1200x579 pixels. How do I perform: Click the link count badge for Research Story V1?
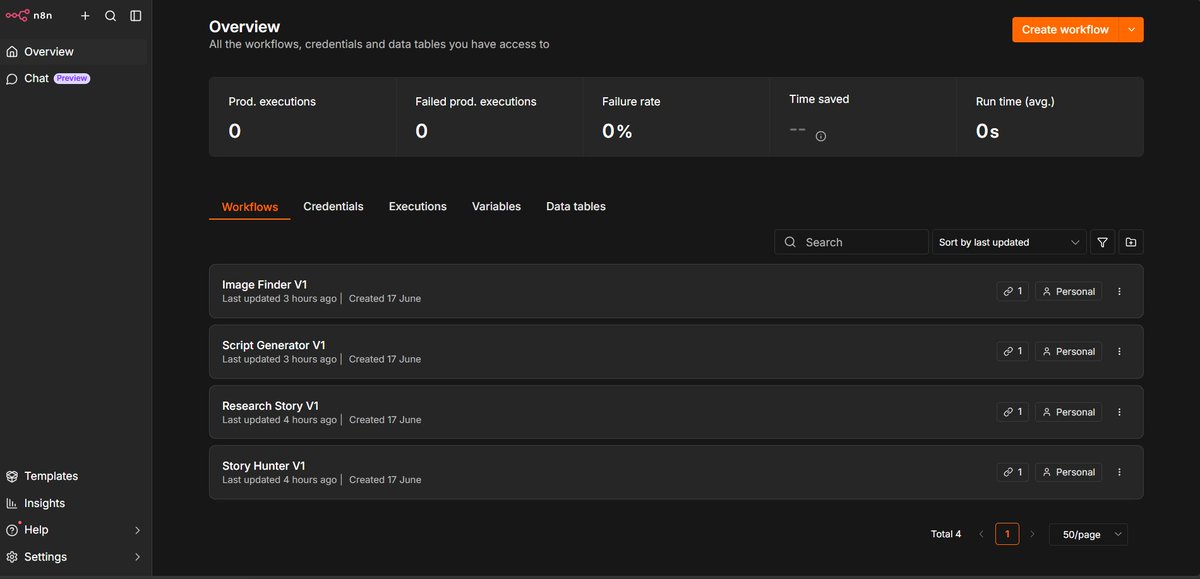point(1012,412)
